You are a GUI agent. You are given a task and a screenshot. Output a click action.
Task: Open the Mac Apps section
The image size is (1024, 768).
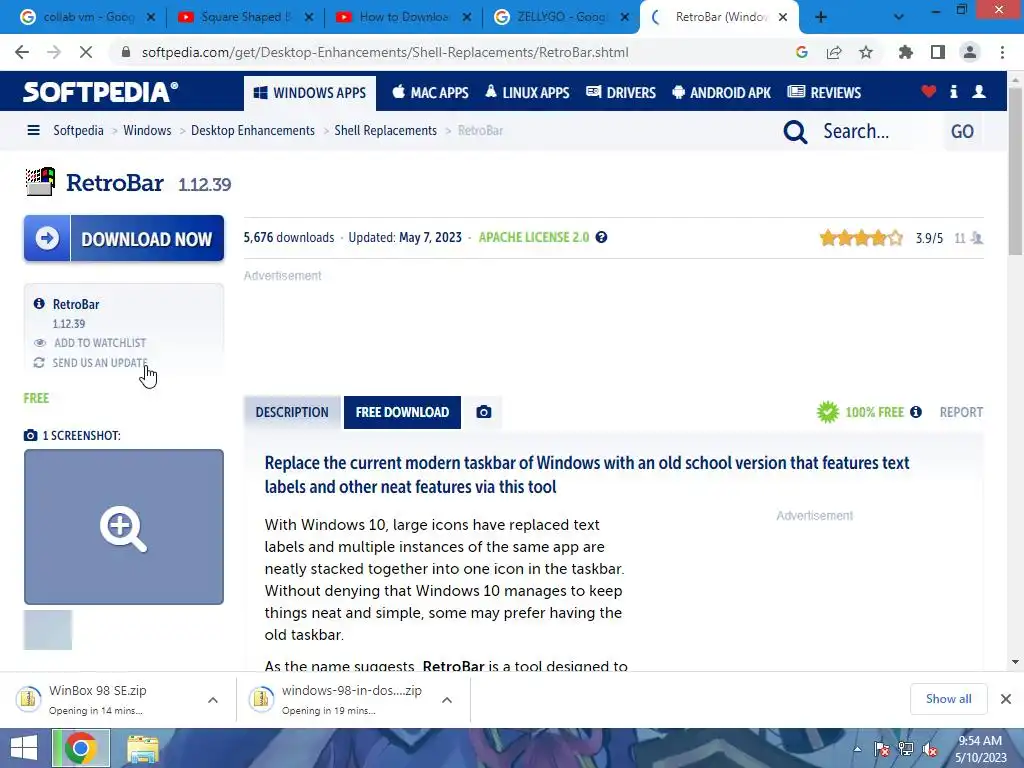430,93
